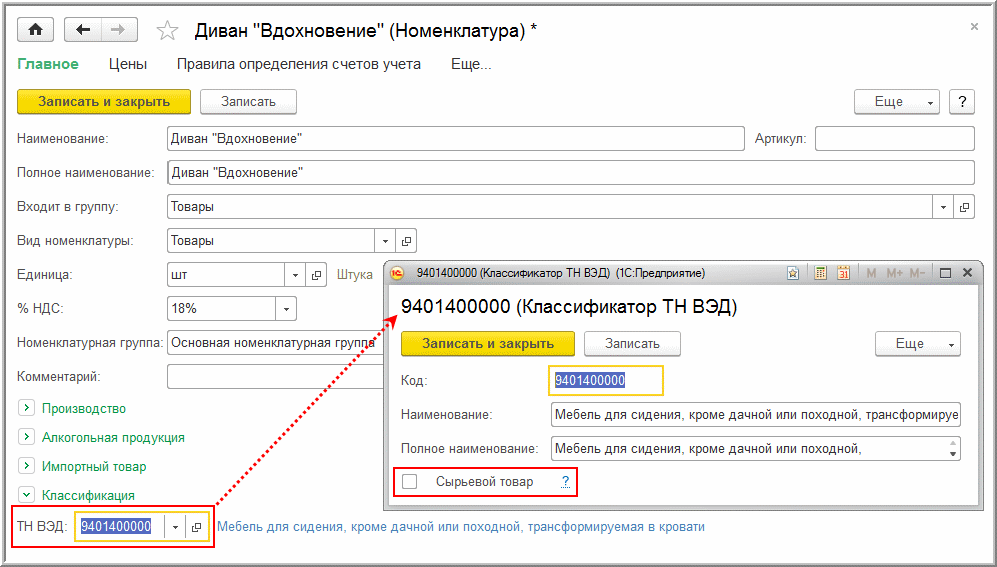Open the Единица dropdown list
The height and width of the screenshot is (567, 997).
point(295,275)
